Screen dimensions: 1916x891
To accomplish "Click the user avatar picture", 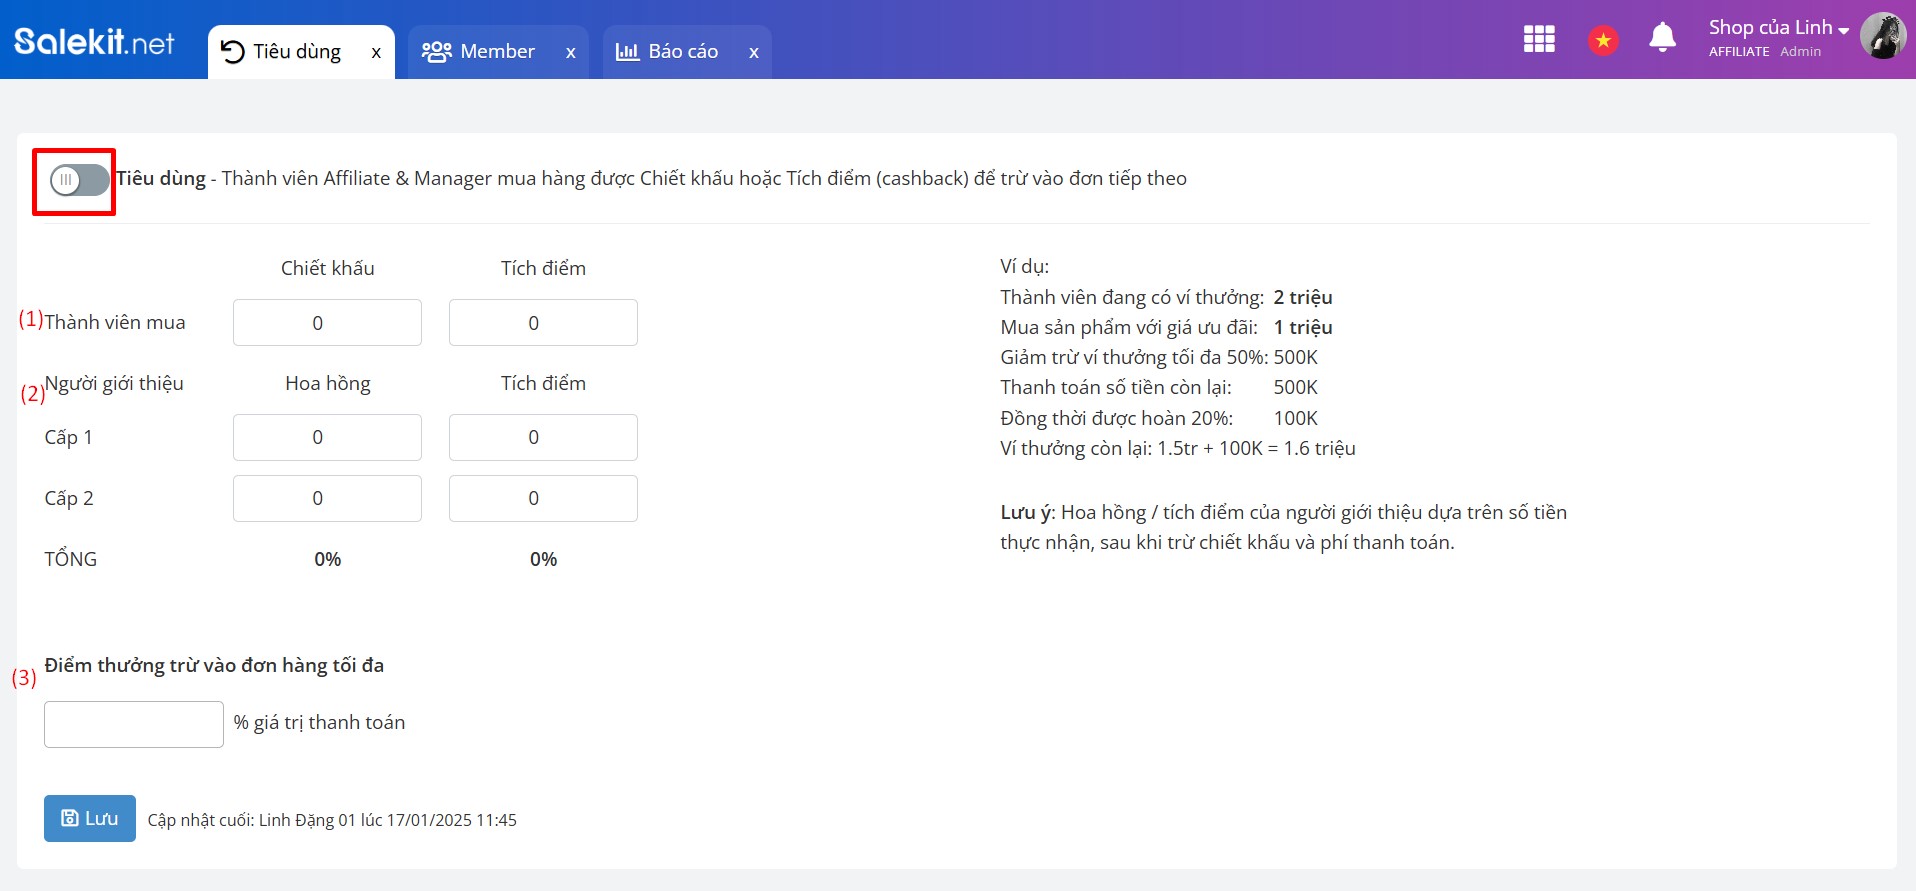I will [1882, 37].
